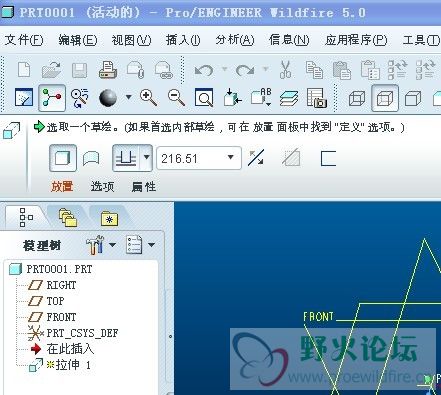Open the 属性 panel
The image size is (441, 395).
tap(143, 186)
